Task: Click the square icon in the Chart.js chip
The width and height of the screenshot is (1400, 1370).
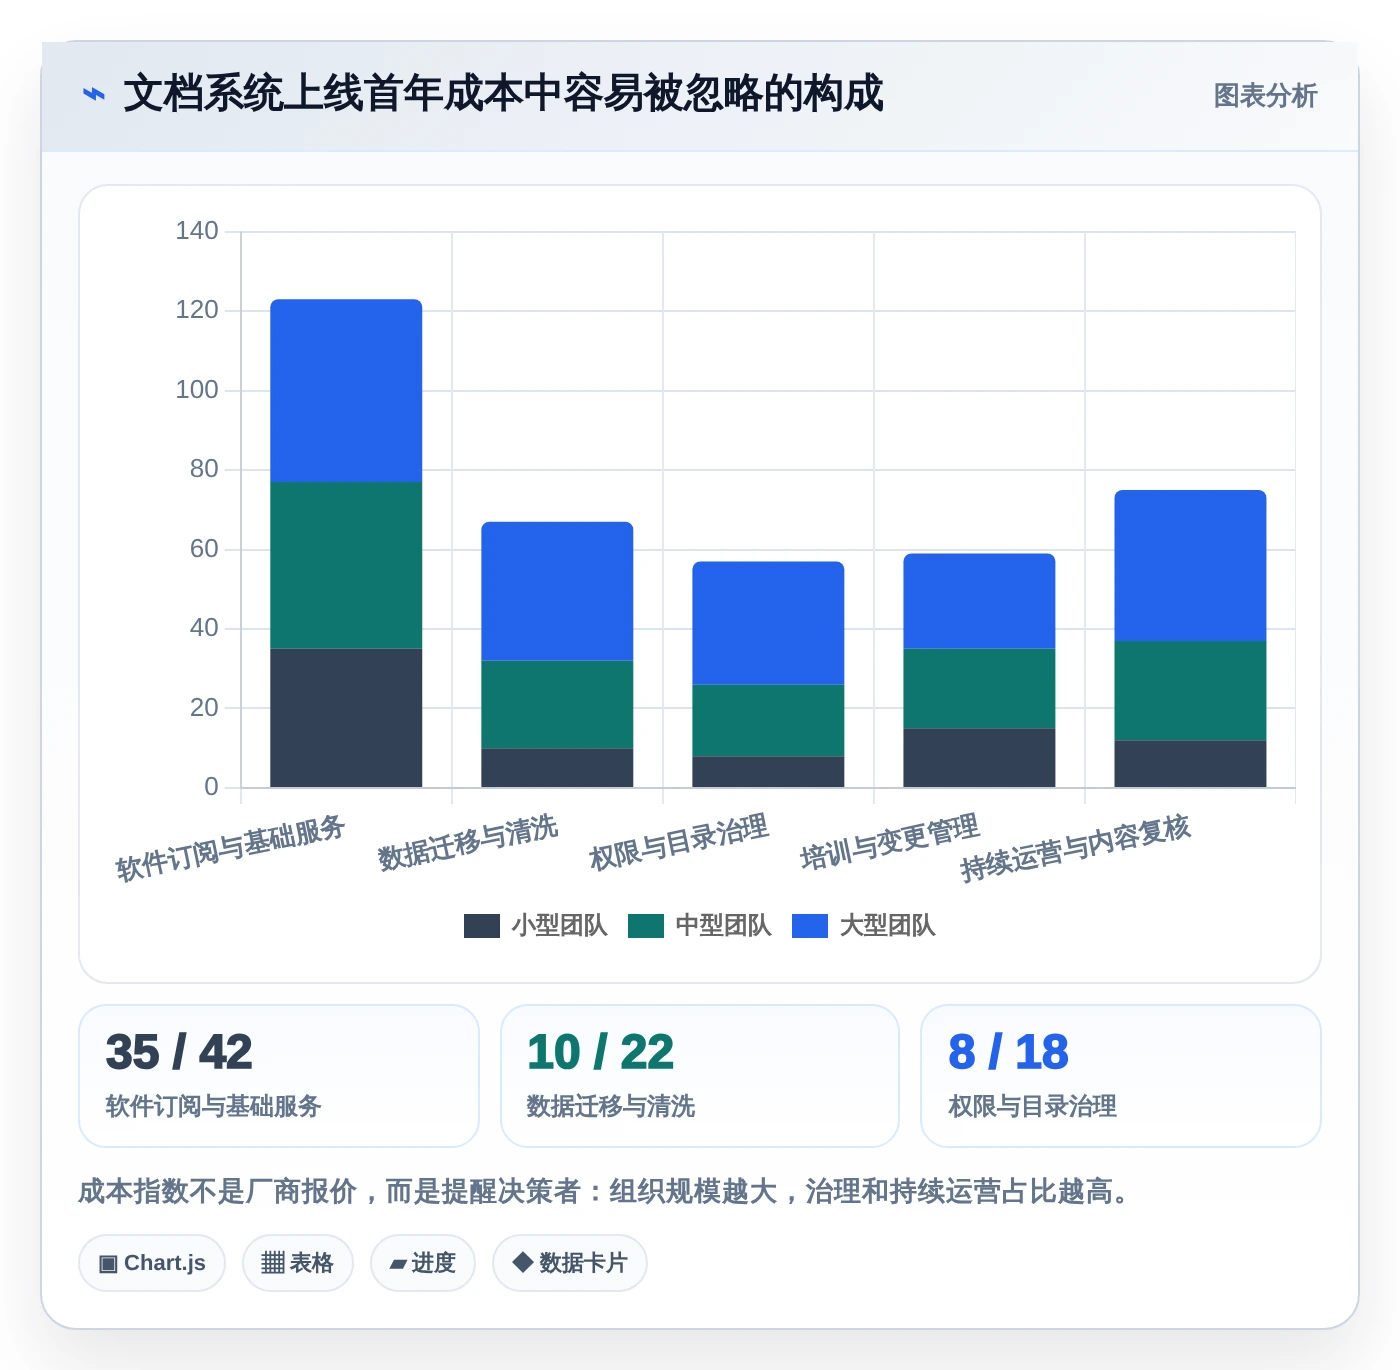Action: 108,1264
